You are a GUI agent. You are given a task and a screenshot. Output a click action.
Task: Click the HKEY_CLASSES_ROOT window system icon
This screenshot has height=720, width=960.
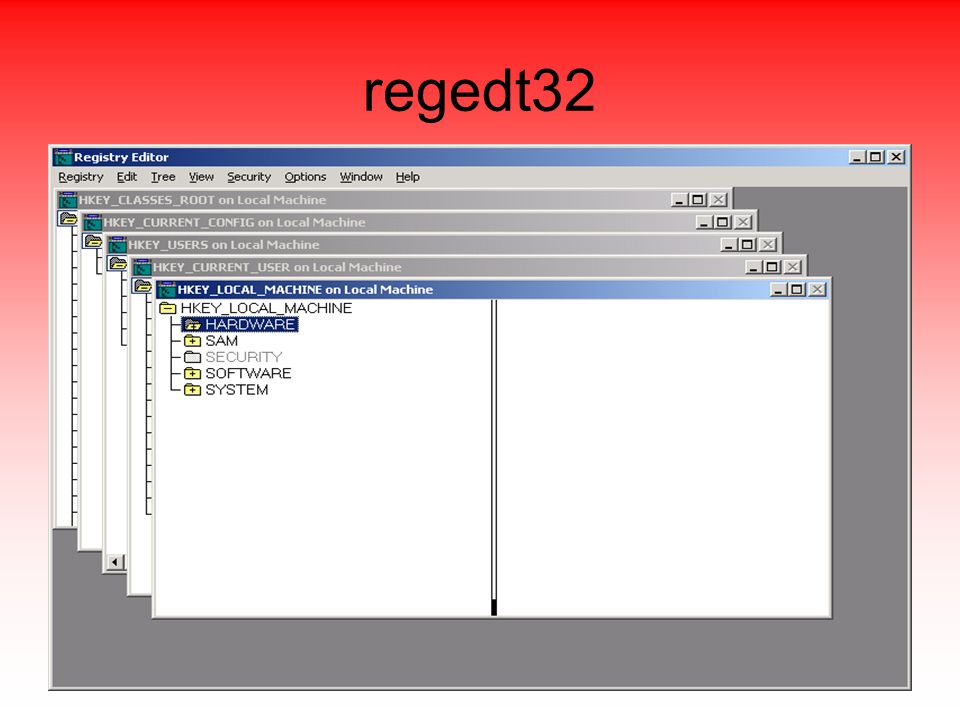(67, 200)
